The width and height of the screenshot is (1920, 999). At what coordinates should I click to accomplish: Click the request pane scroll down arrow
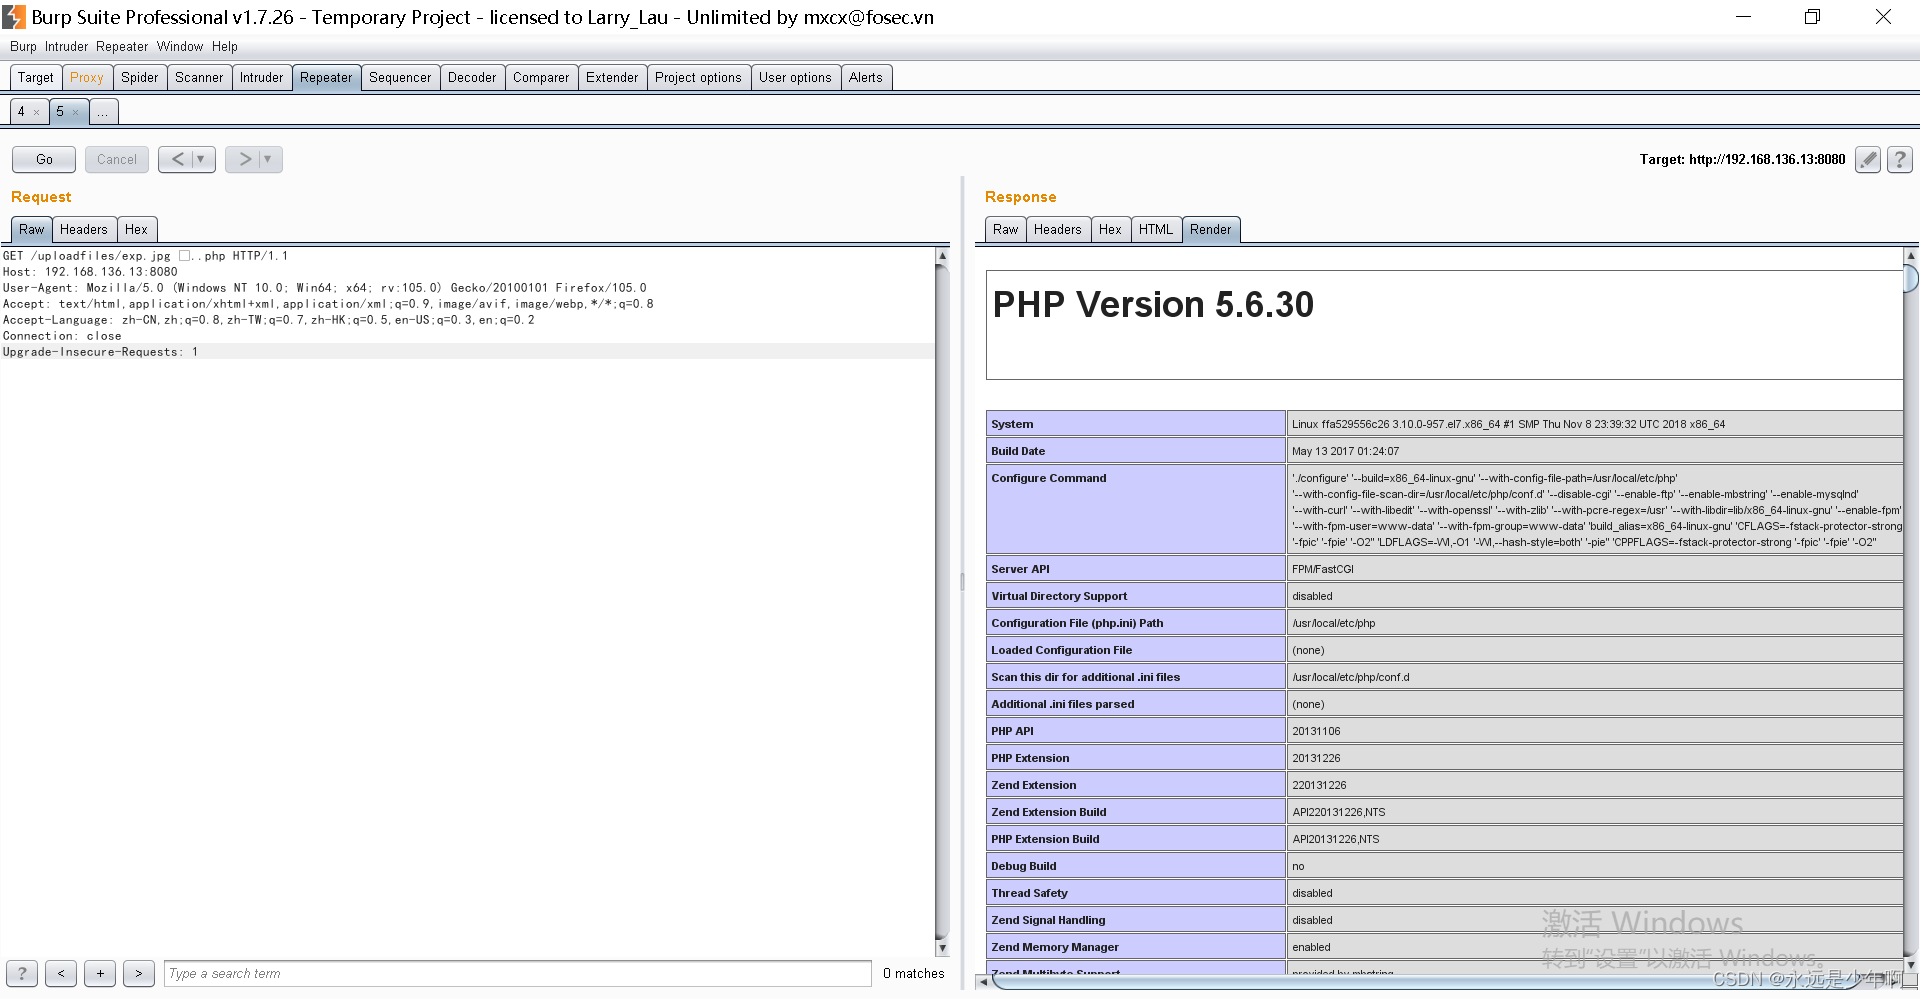tap(942, 948)
